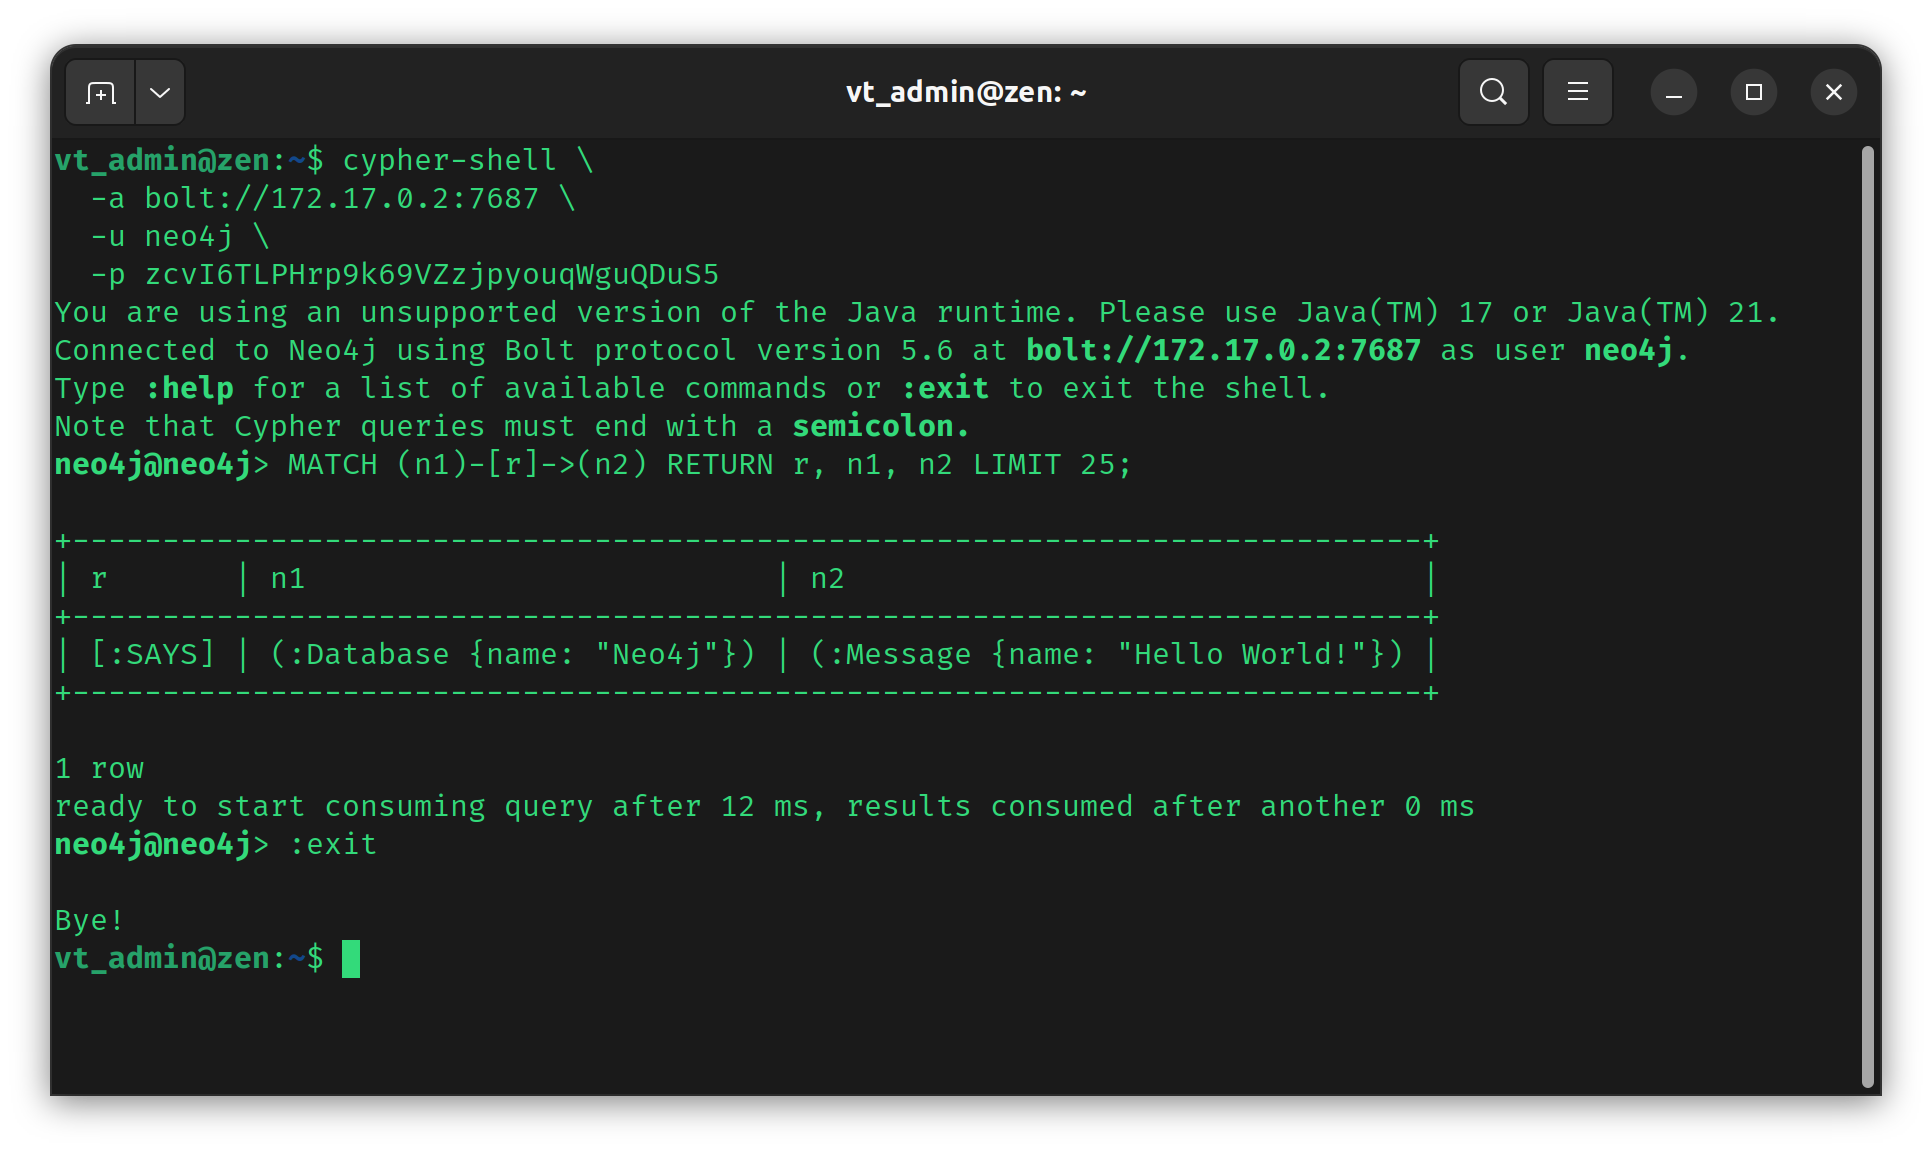Click the bold :exit keyword in help line
The width and height of the screenshot is (1932, 1152).
tap(945, 388)
